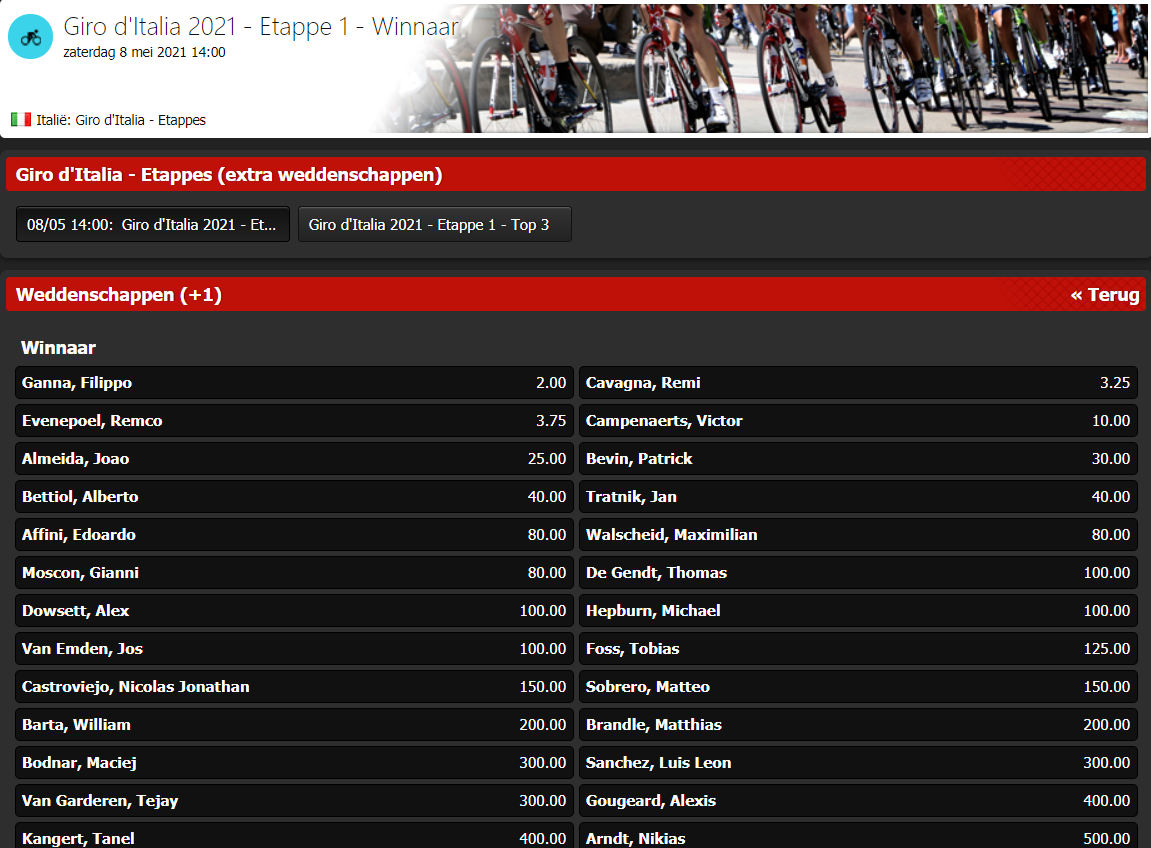Image resolution: width=1151 pixels, height=848 pixels.
Task: Click the cyclists header banner image
Action: [x=800, y=68]
